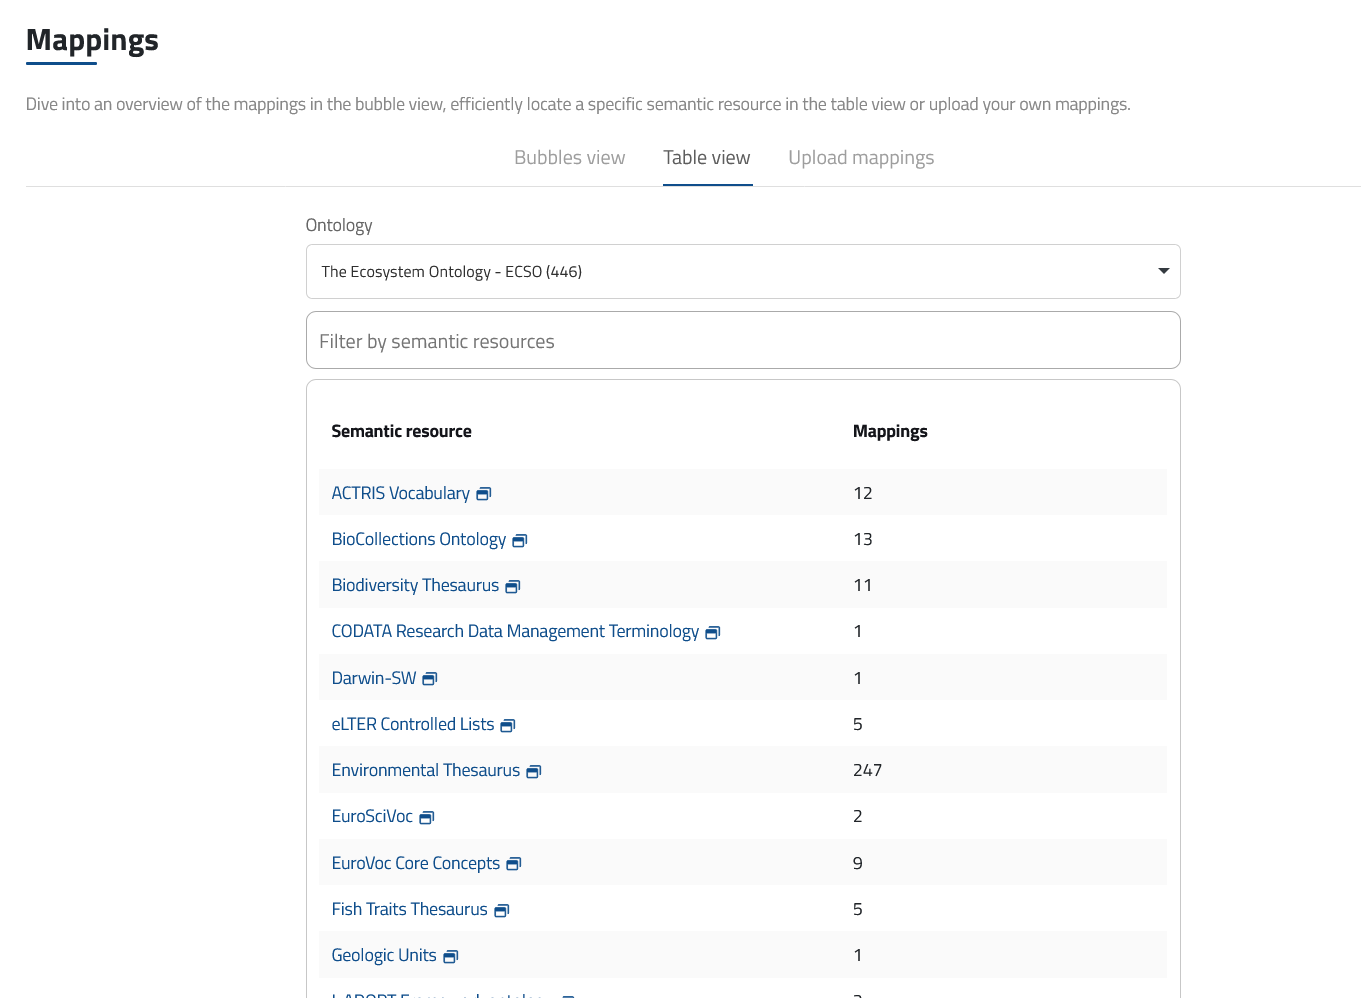Switch to the Bubbles view tab

pyautogui.click(x=569, y=157)
